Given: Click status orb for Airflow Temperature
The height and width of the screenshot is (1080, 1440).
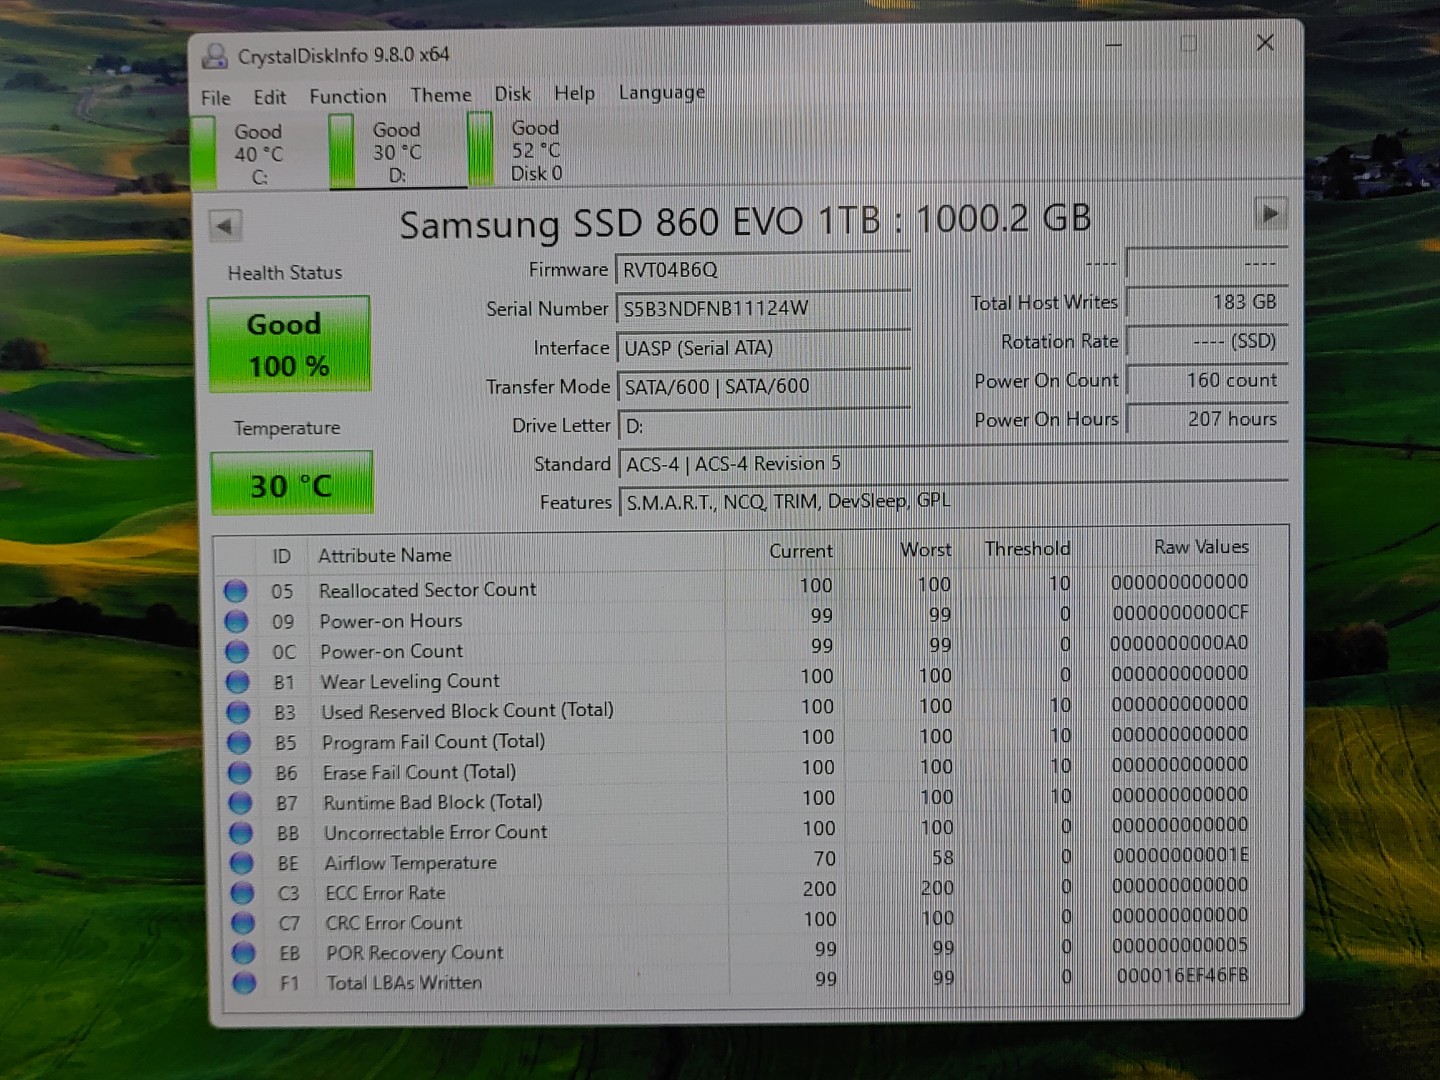Looking at the screenshot, I should tap(241, 863).
